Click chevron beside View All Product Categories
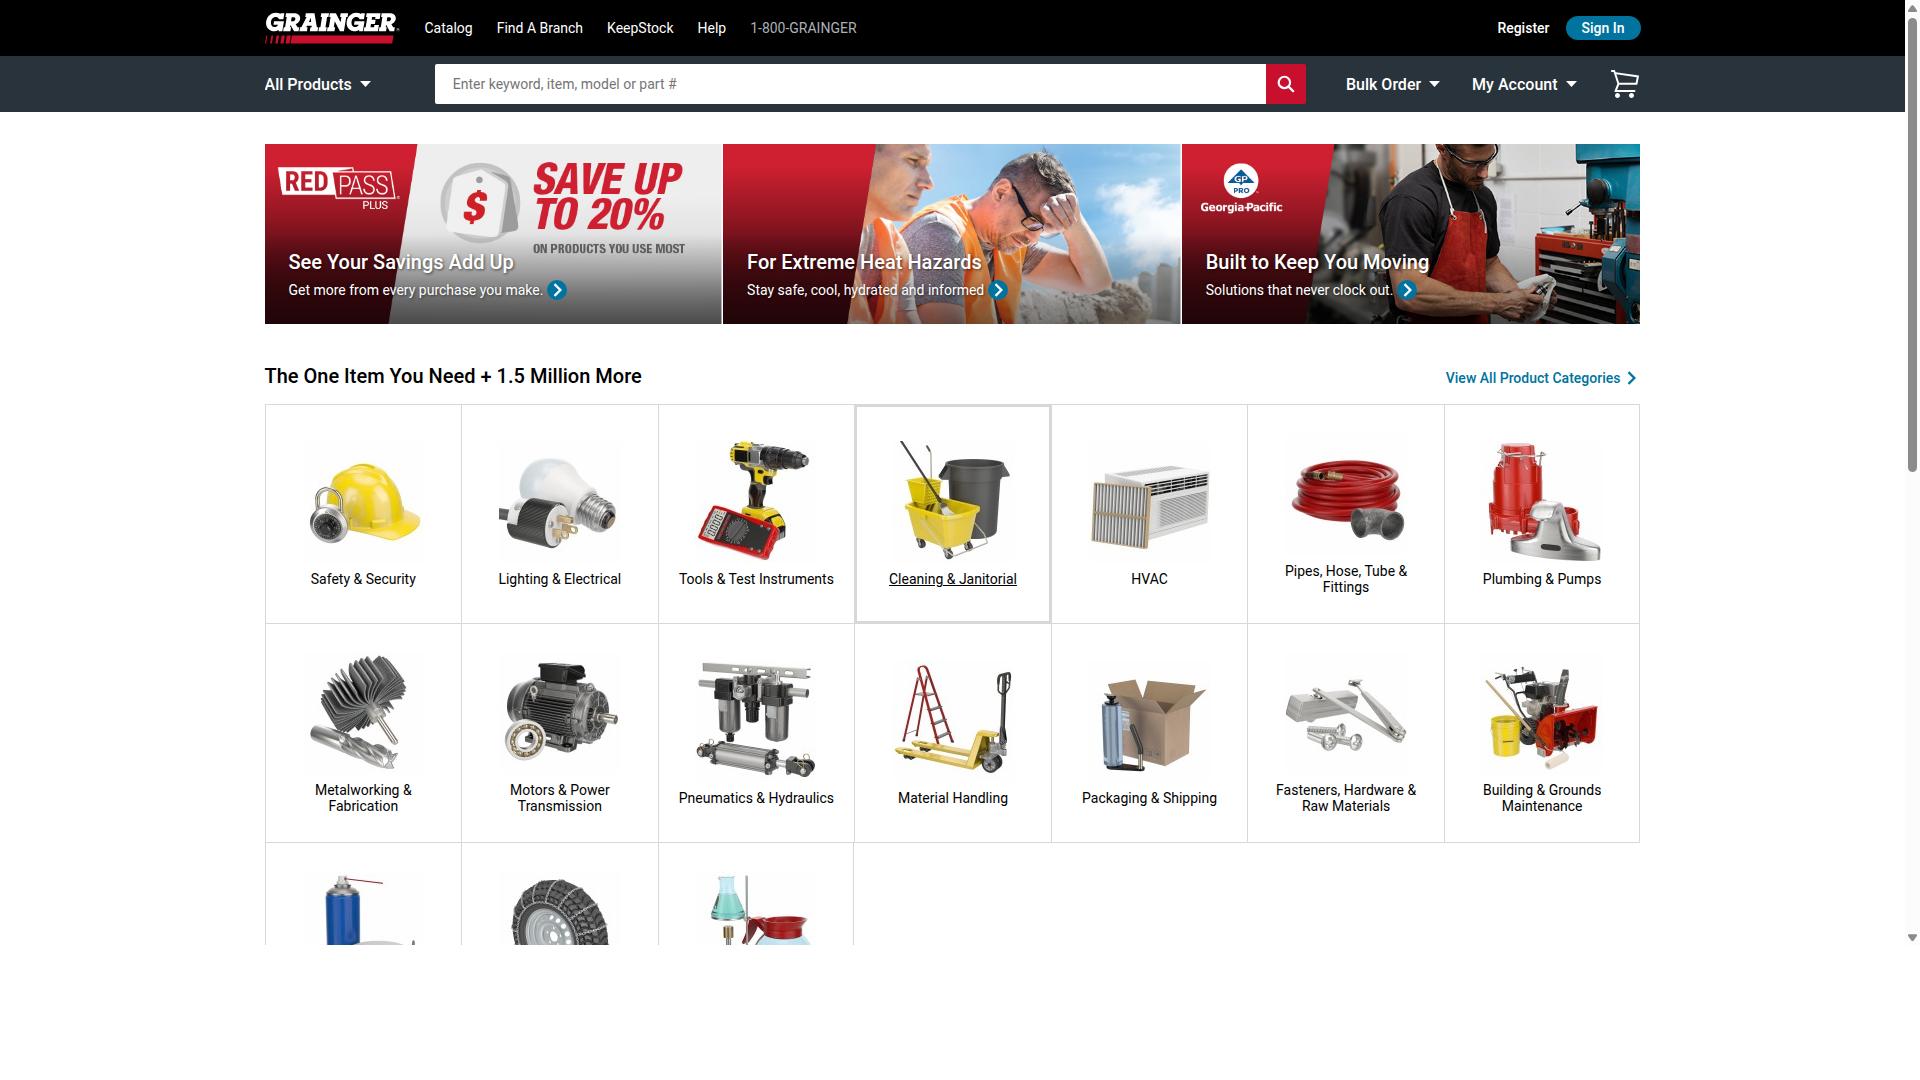 click(x=1632, y=378)
